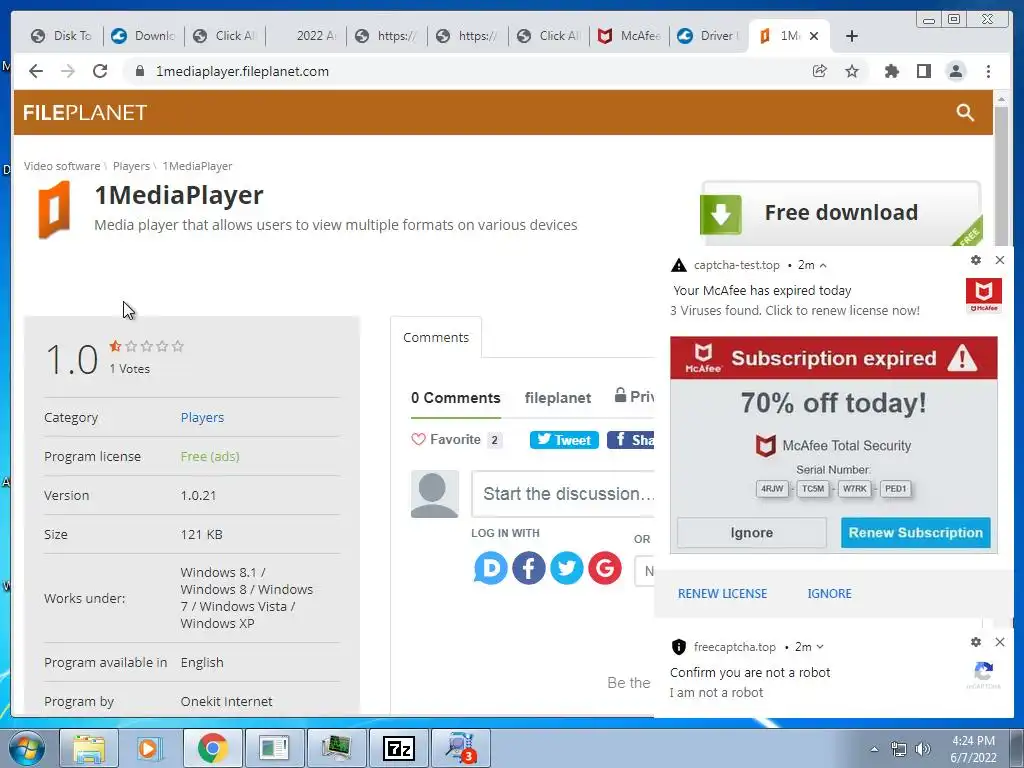Image resolution: width=1024 pixels, height=768 pixels.
Task: Open Windows Explorer from taskbar
Action: tap(89, 748)
